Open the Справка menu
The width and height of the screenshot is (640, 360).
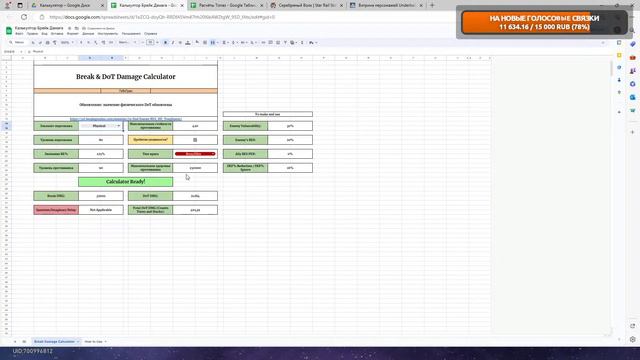151,33
